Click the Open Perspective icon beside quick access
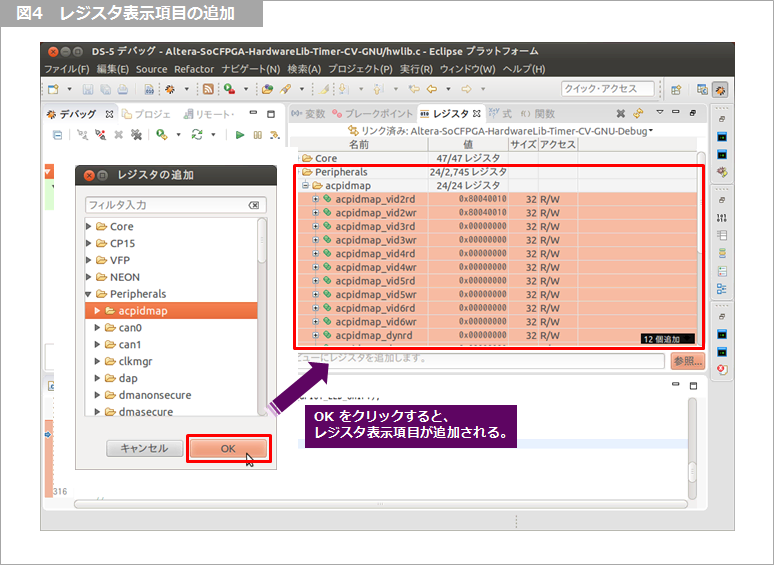The image size is (774, 565). tap(676, 90)
